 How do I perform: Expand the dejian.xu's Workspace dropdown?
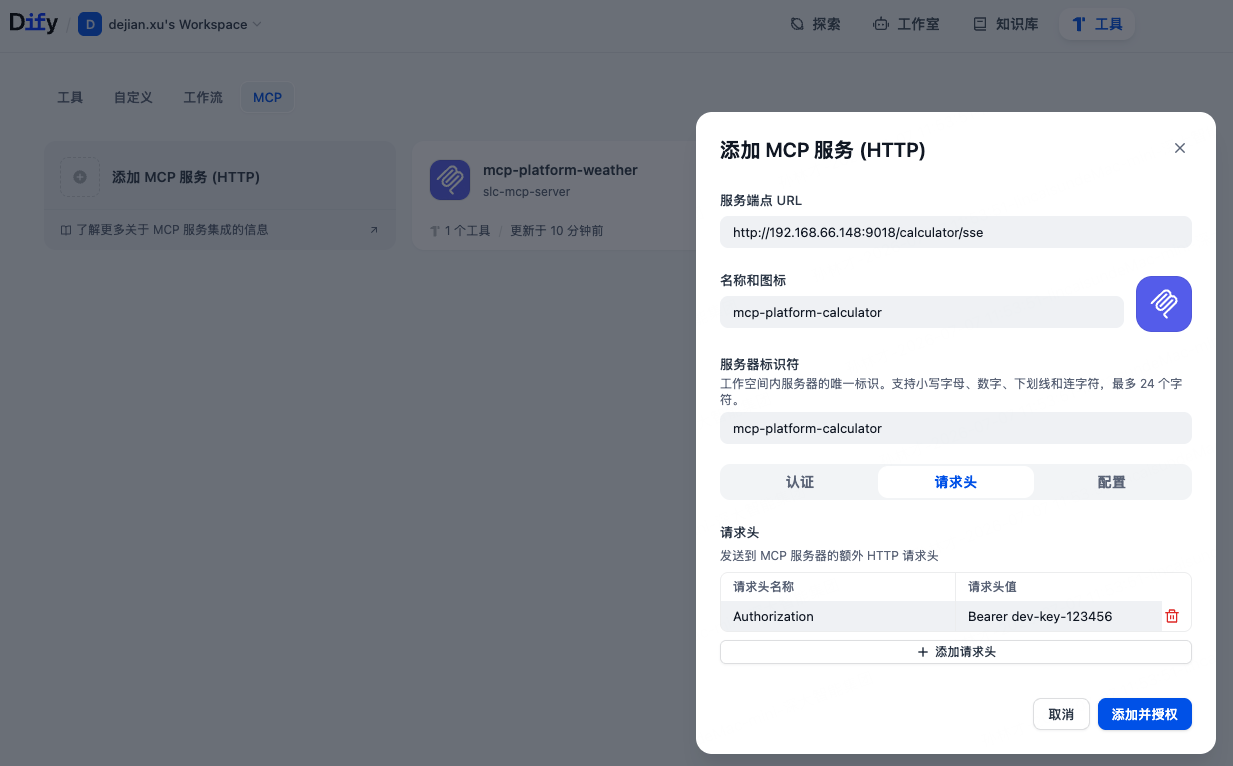(185, 24)
